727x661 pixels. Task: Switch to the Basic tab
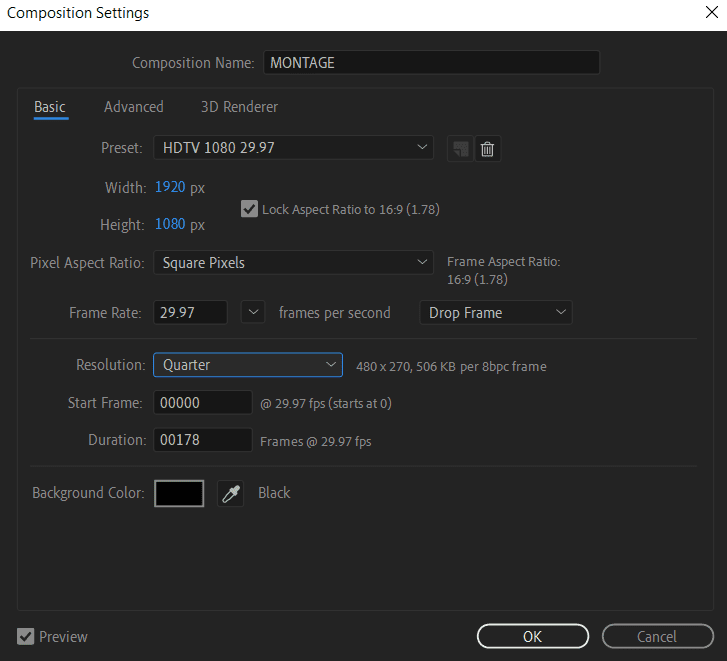pyautogui.click(x=50, y=107)
